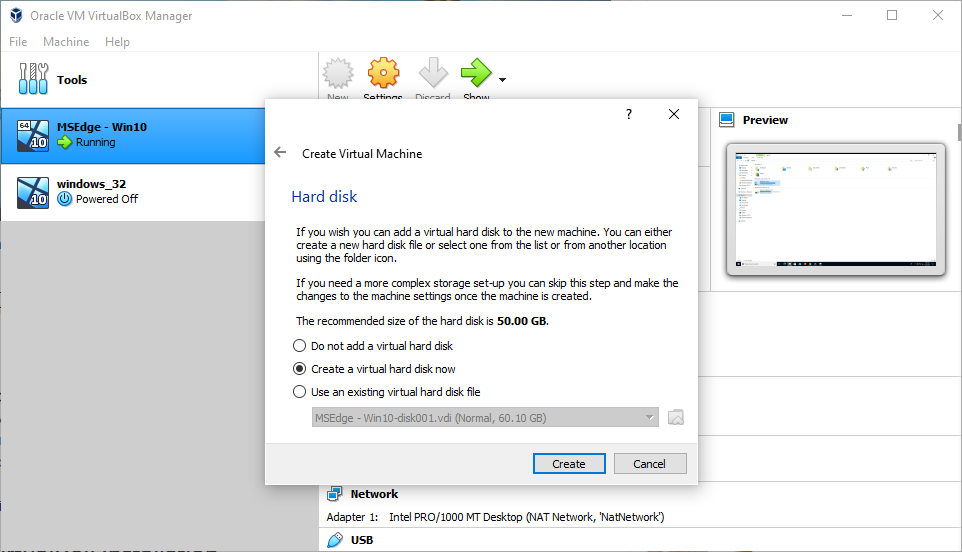The height and width of the screenshot is (552, 962).
Task: Click the Create button
Action: pos(569,464)
